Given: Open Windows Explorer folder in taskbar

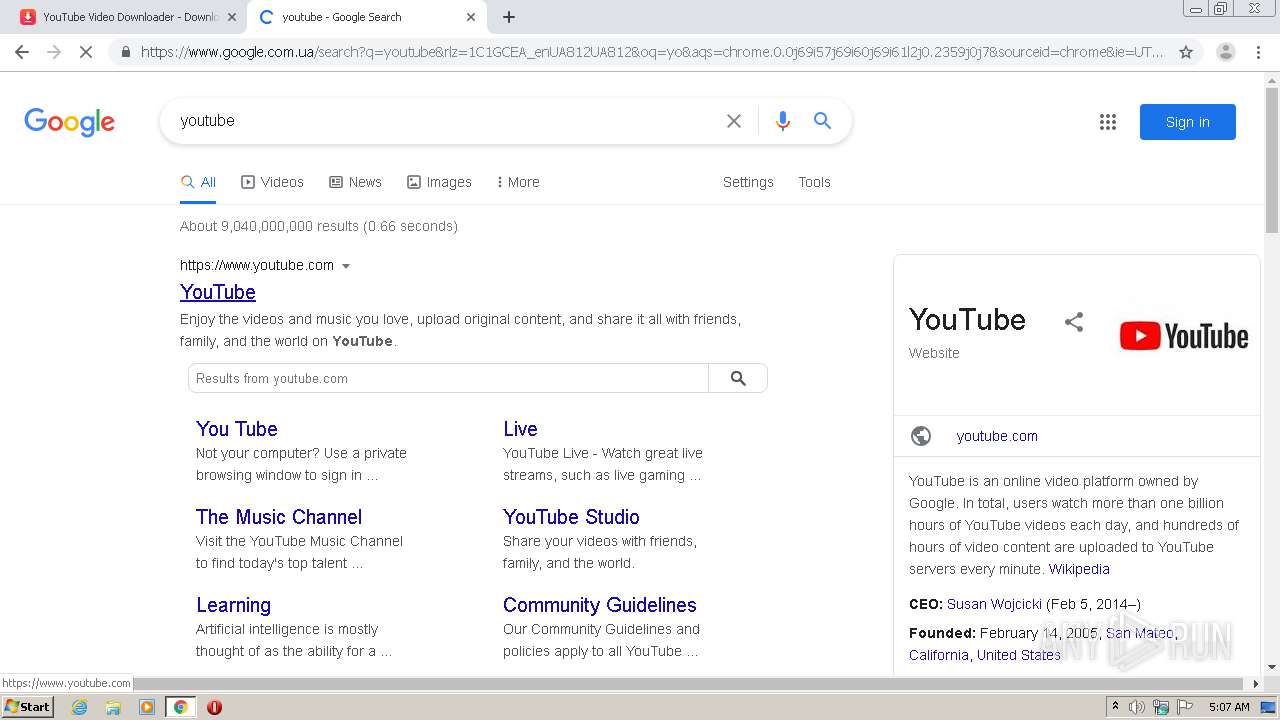Looking at the screenshot, I should pyautogui.click(x=113, y=707).
